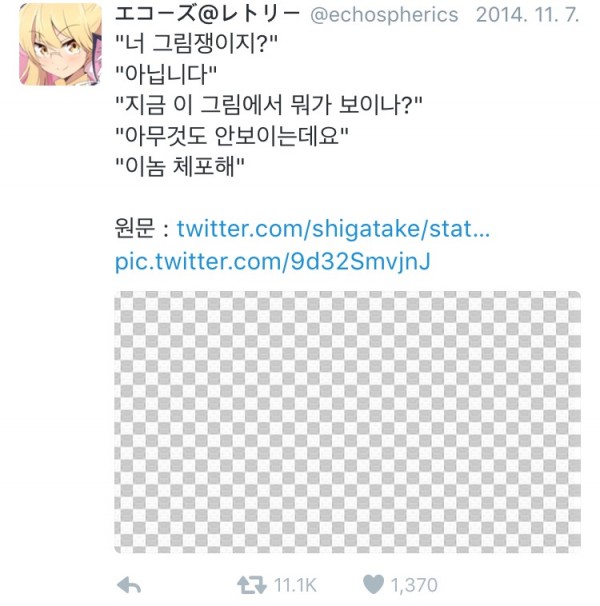
Task: Click the 11.1K retweet count
Action: pyautogui.click(x=295, y=585)
